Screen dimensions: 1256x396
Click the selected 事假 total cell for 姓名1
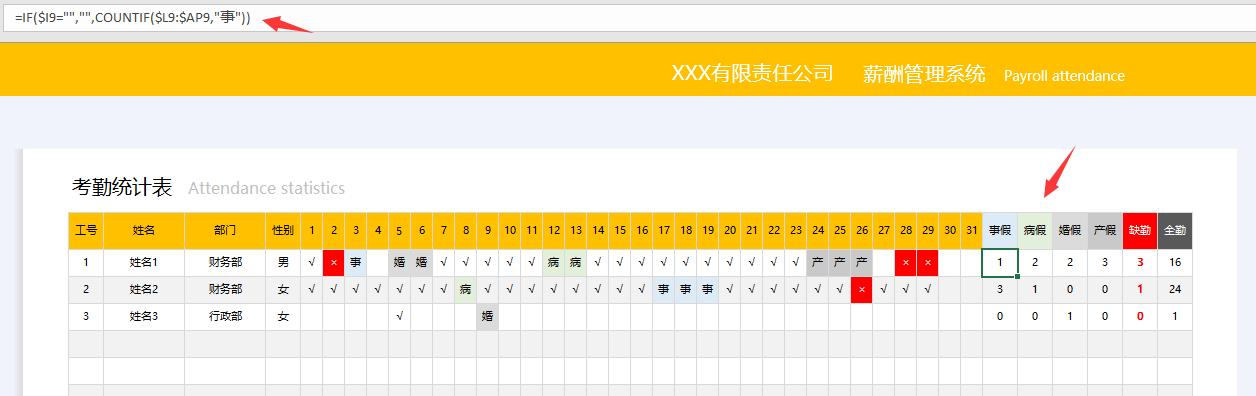tap(1000, 262)
